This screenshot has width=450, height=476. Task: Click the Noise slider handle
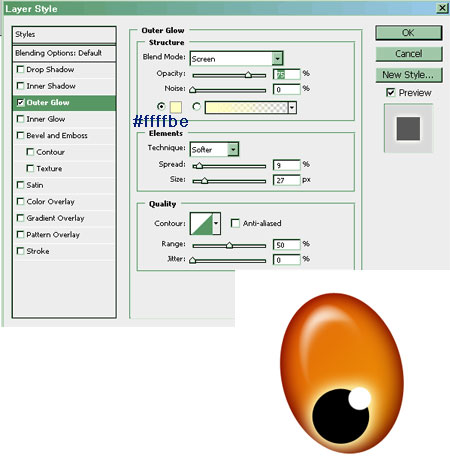tap(192, 90)
